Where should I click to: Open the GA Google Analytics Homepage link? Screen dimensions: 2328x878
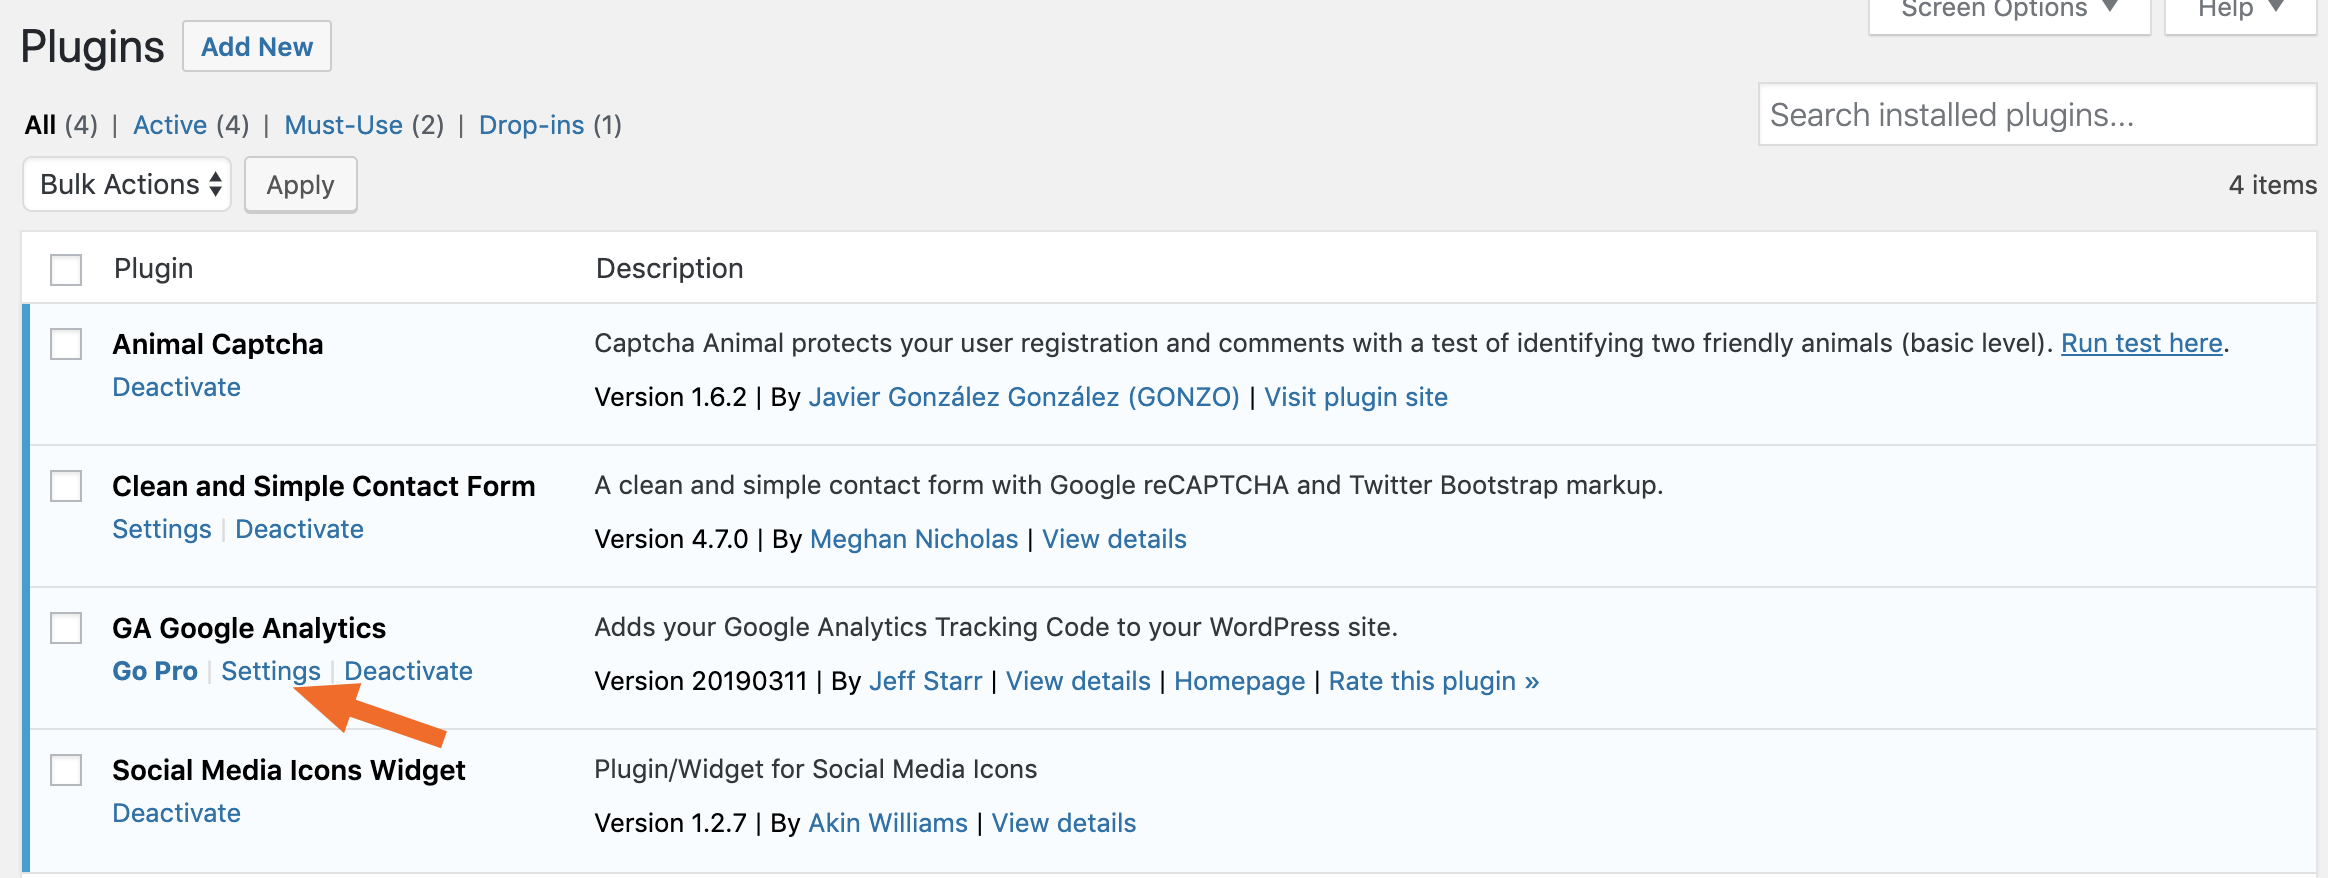tap(1239, 681)
